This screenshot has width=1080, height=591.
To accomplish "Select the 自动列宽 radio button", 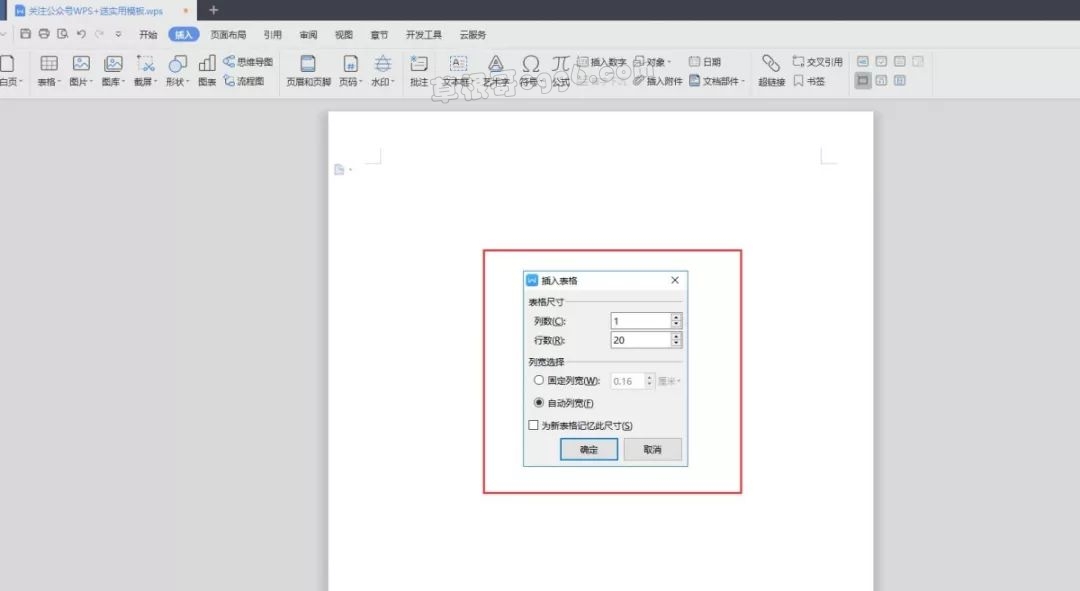I will (x=539, y=403).
